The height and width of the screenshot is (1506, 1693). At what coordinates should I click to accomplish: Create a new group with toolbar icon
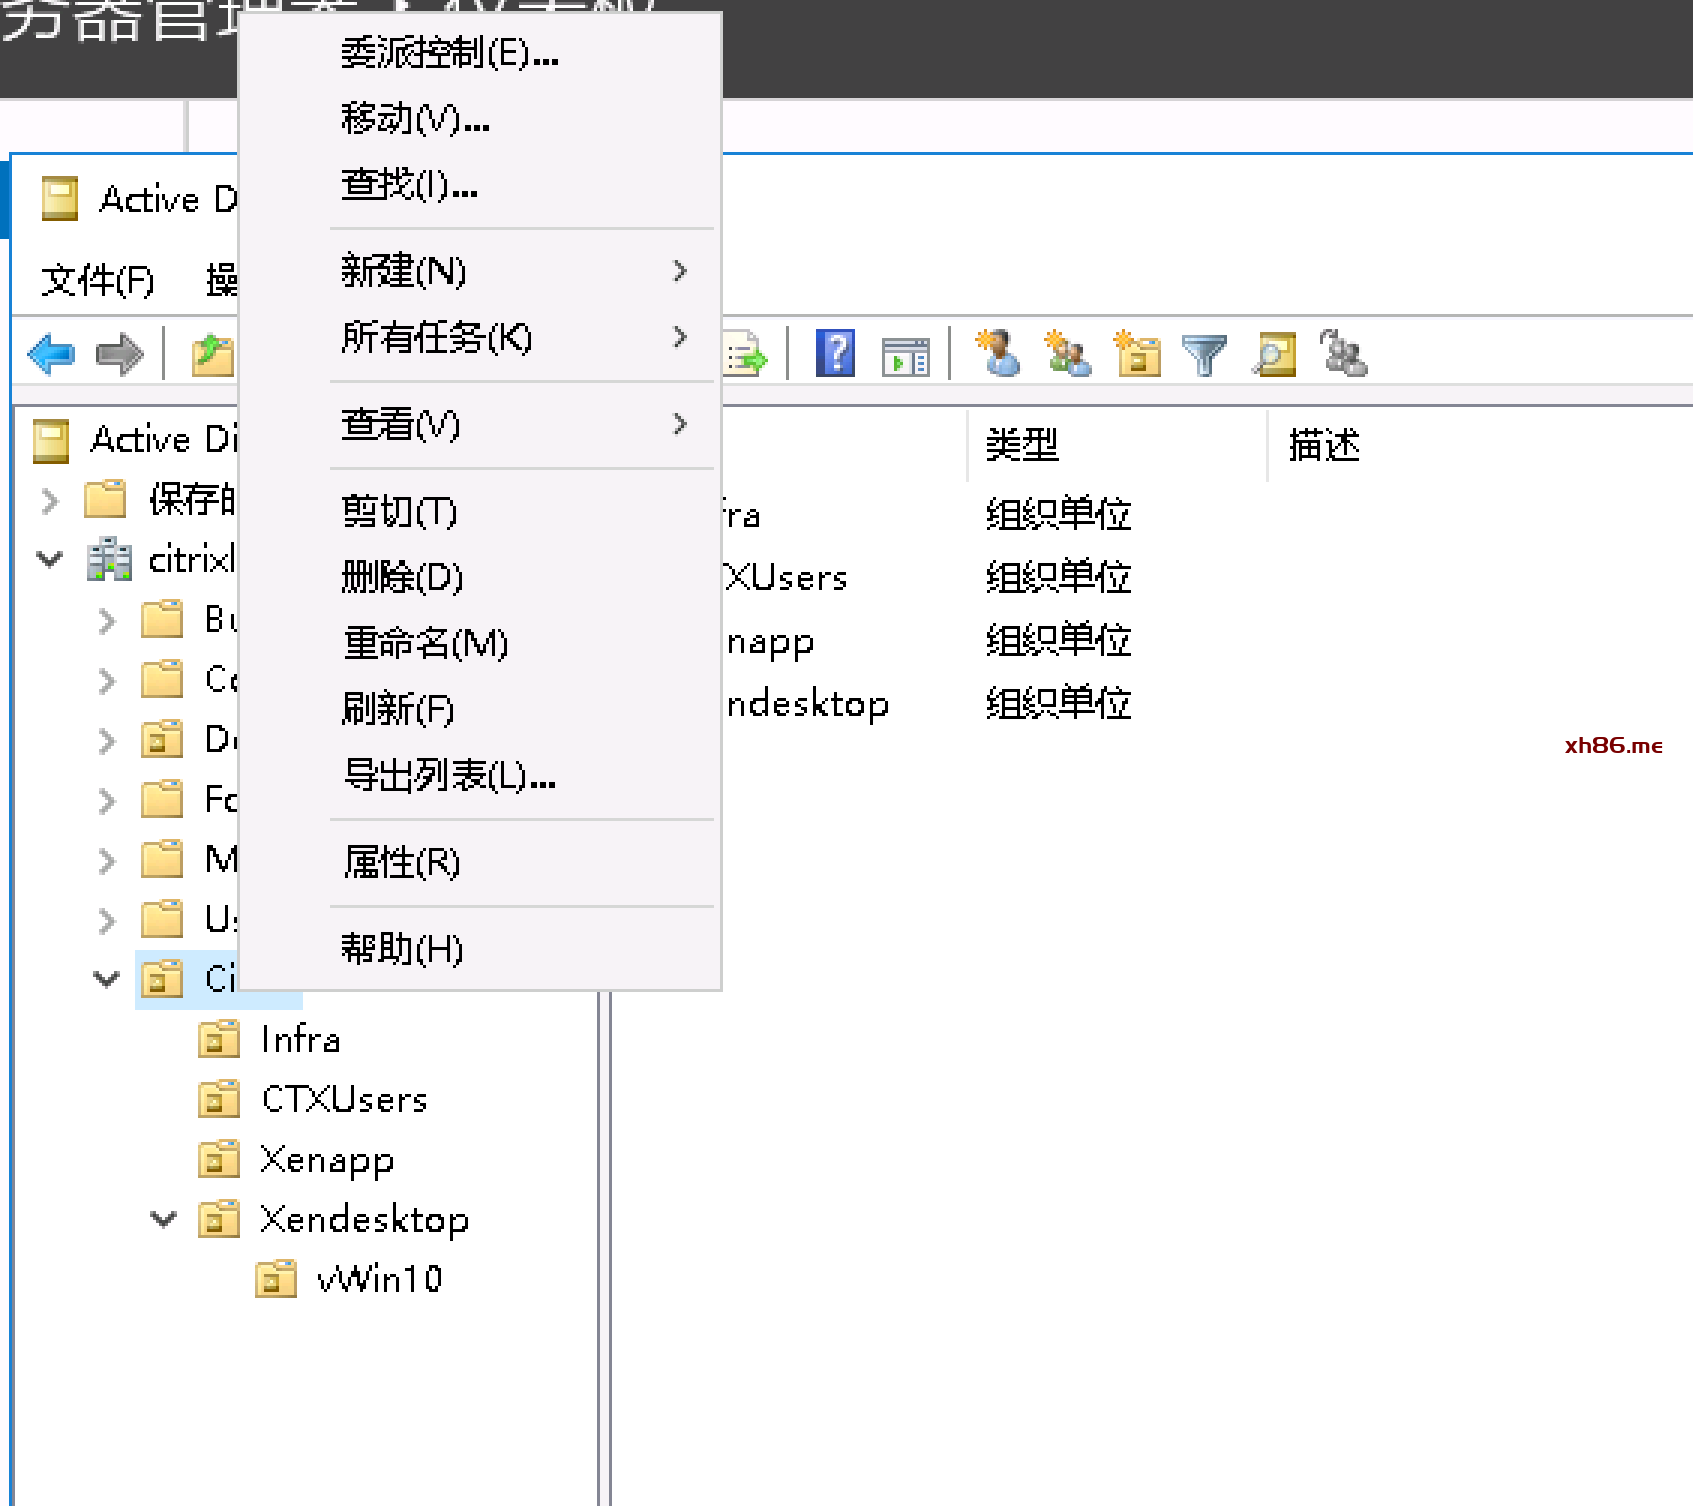1067,354
